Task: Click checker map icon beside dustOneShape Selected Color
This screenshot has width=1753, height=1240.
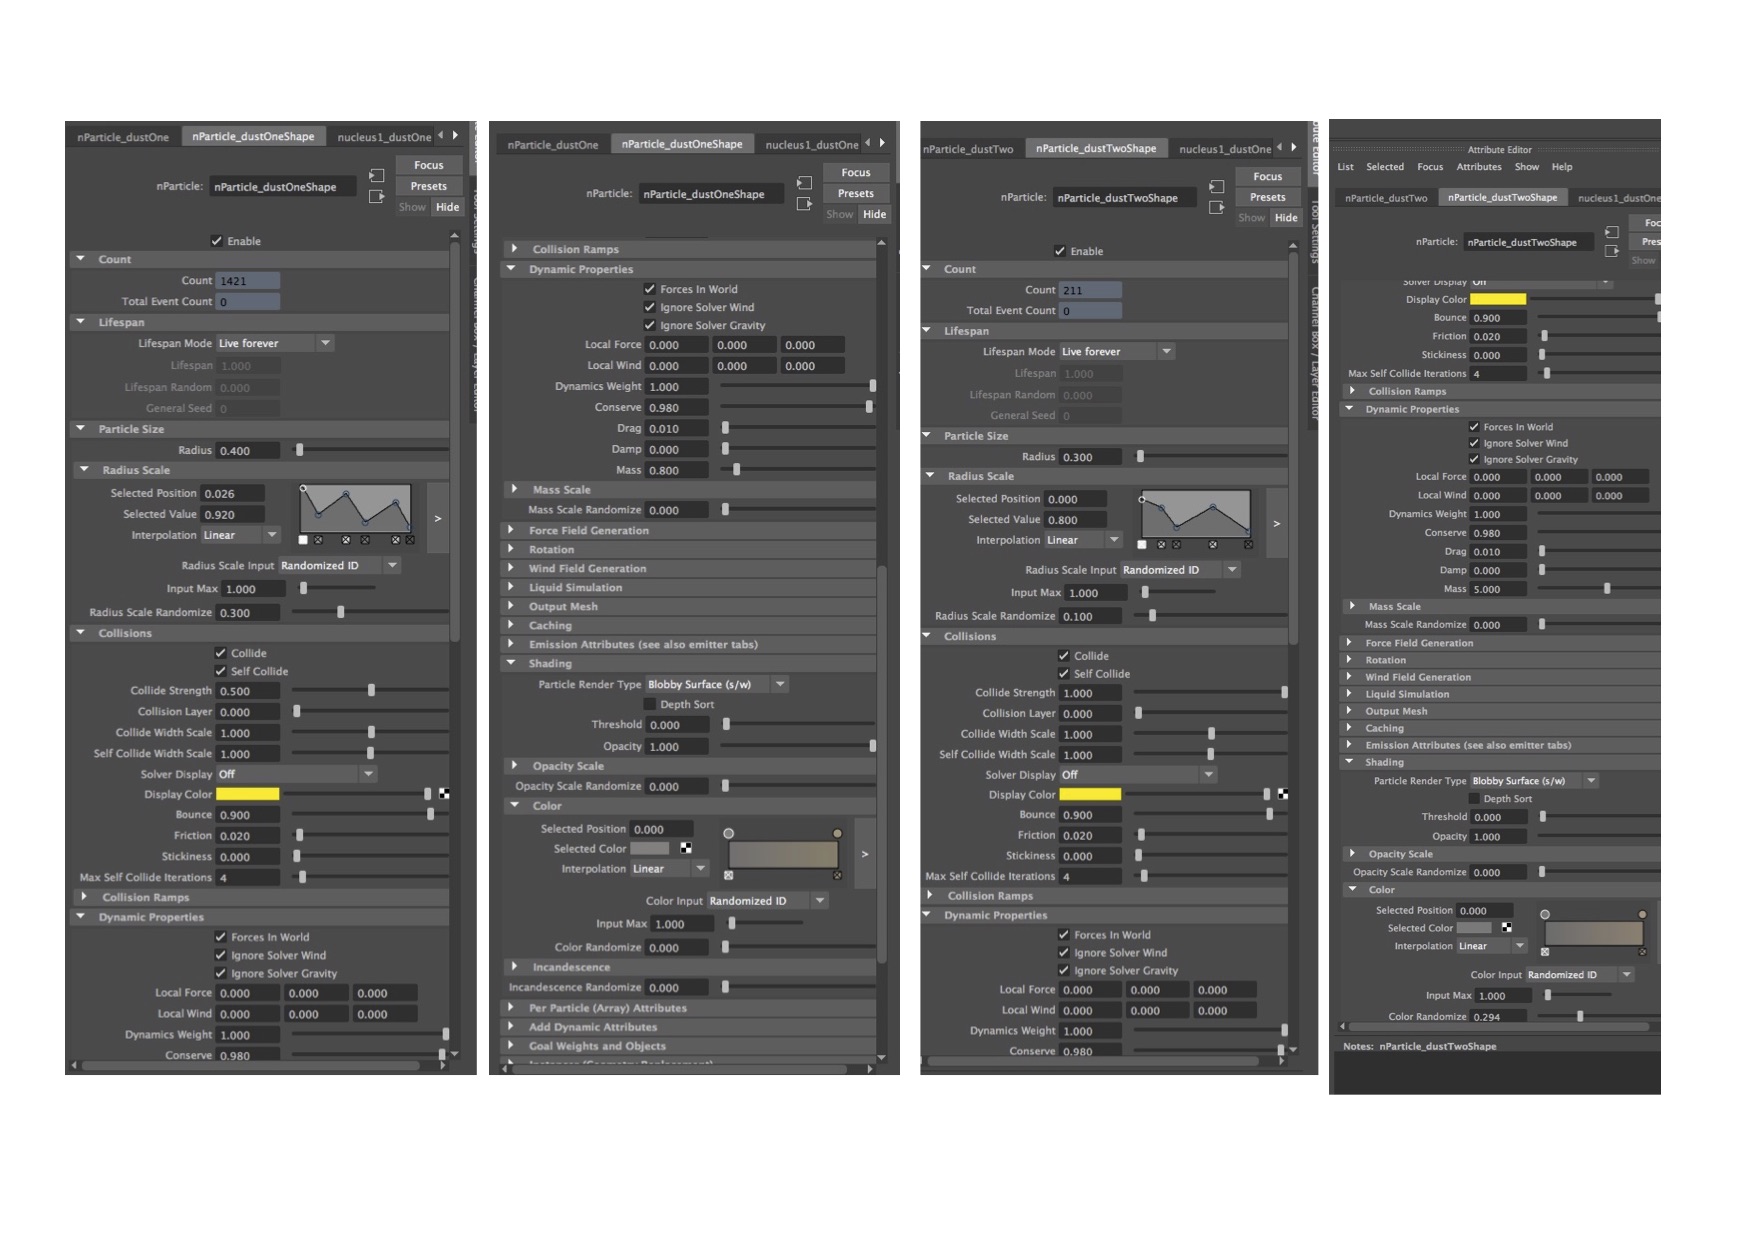Action: pos(686,848)
